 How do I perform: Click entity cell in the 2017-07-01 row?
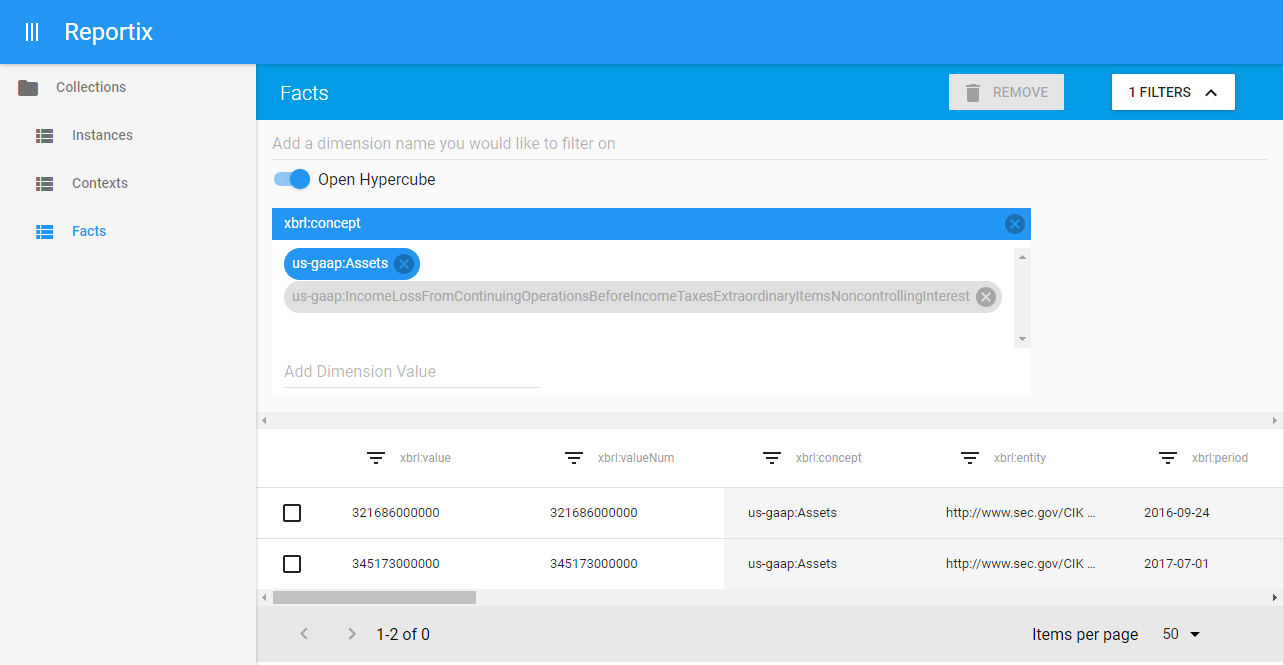click(1021, 564)
